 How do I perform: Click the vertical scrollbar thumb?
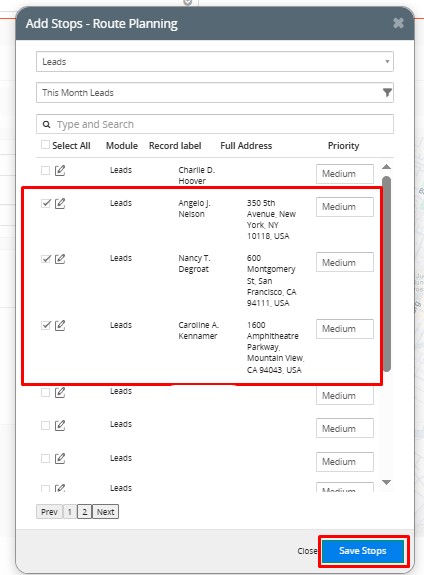[386, 274]
